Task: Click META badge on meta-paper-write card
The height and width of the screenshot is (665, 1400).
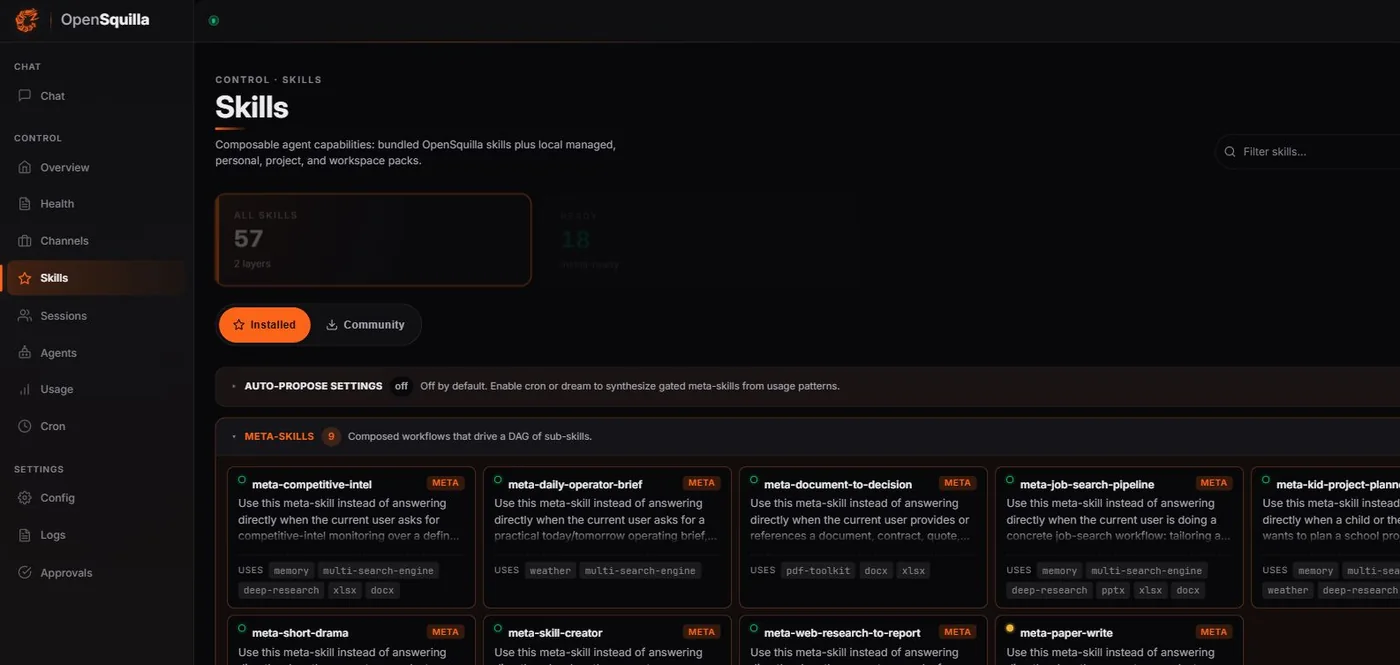Action: tap(1214, 632)
